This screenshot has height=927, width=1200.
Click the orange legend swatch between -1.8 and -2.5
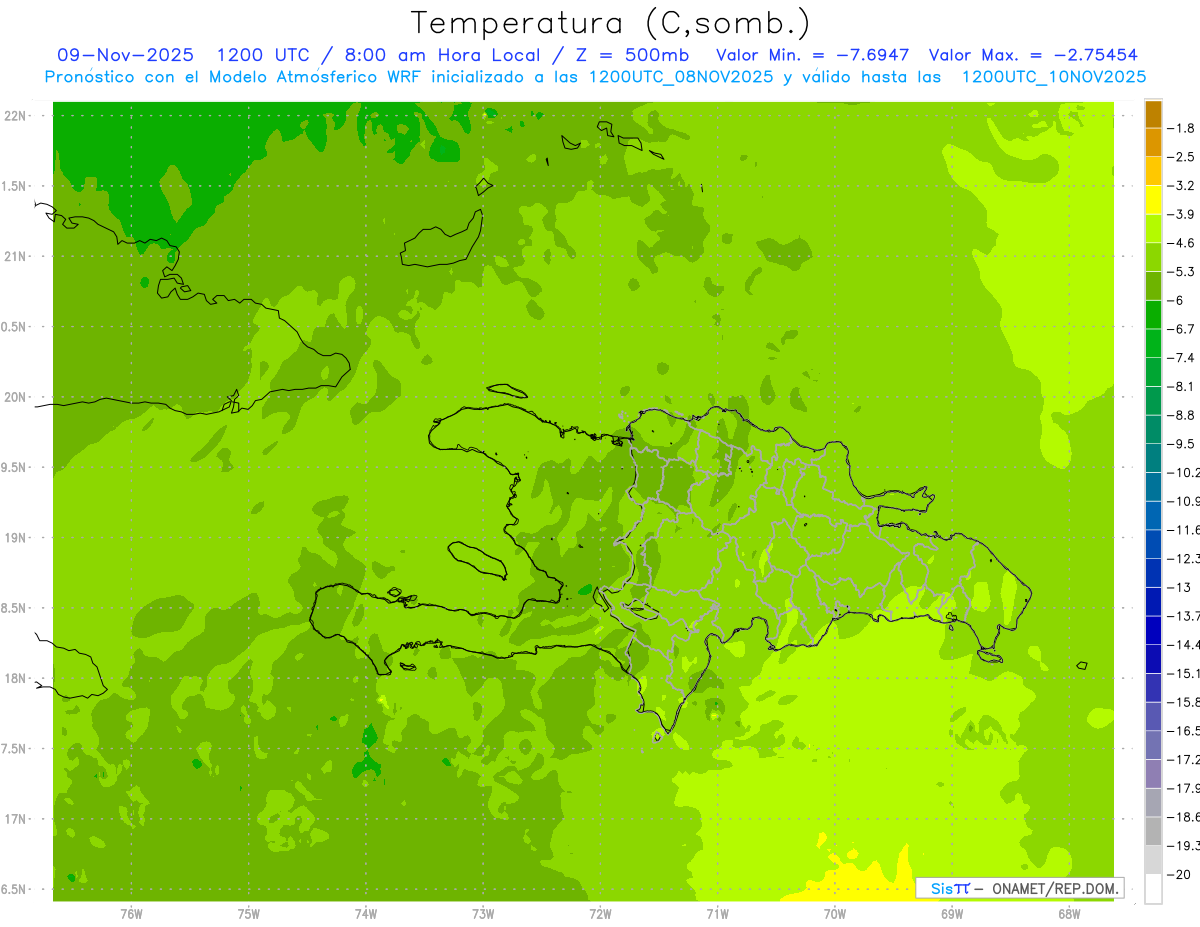[x=1153, y=143]
